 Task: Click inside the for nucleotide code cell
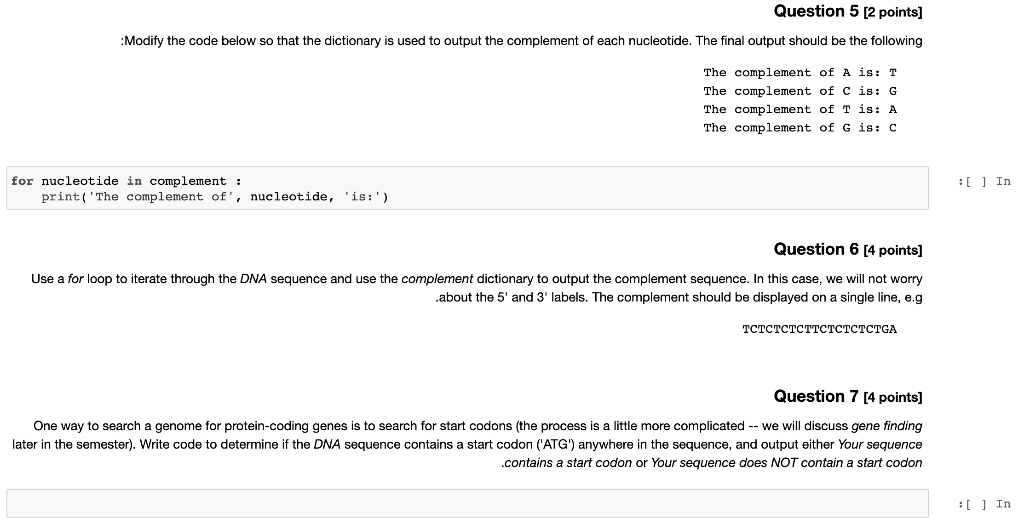click(467, 188)
